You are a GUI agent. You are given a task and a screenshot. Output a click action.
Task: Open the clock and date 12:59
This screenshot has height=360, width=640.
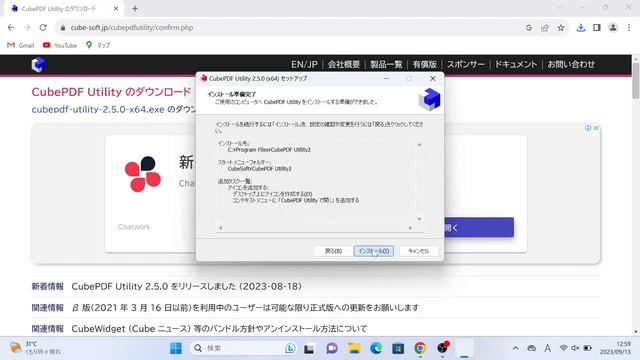(x=615, y=348)
